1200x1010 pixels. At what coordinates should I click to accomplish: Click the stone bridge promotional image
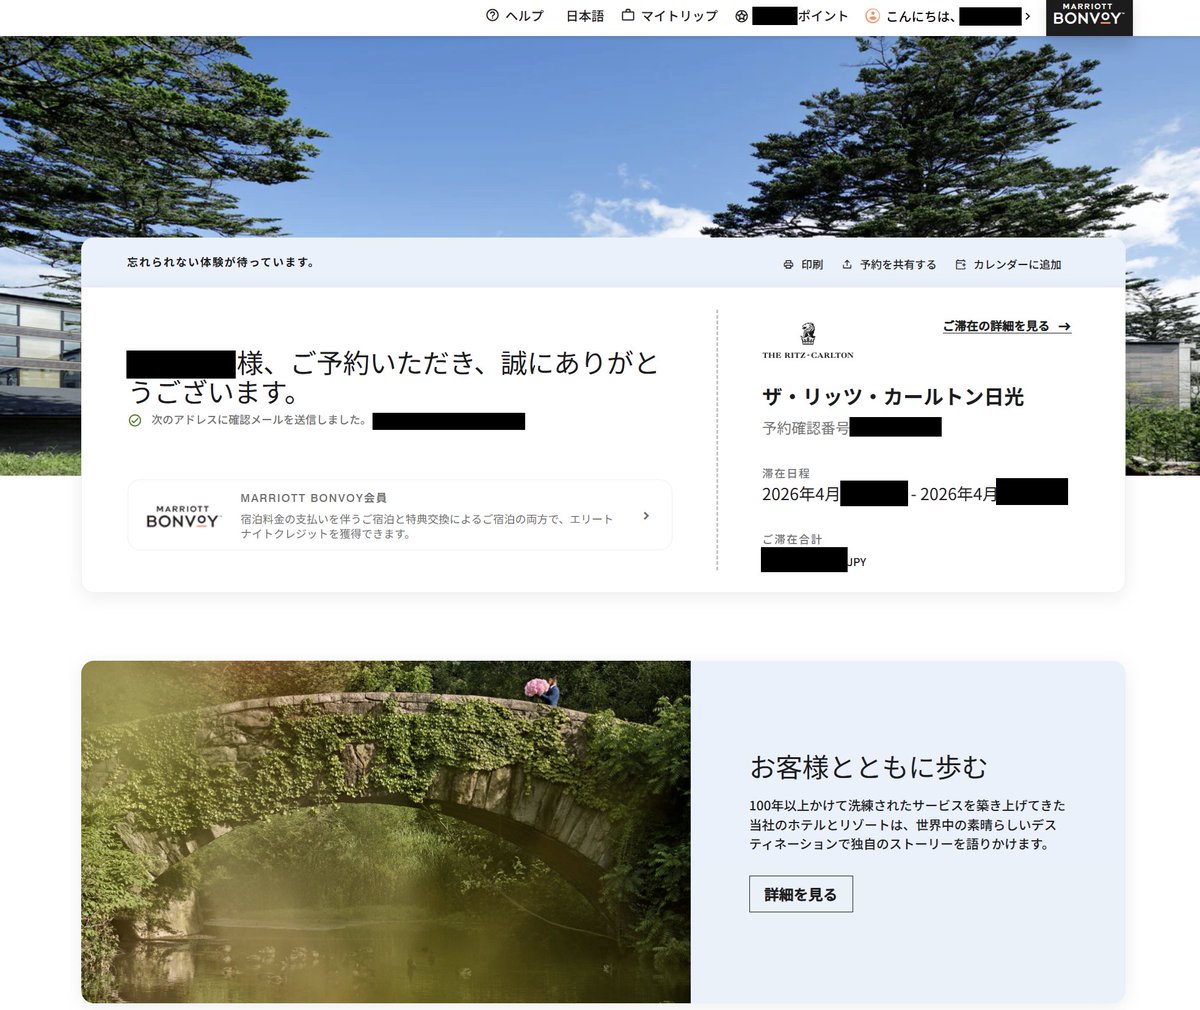click(386, 832)
